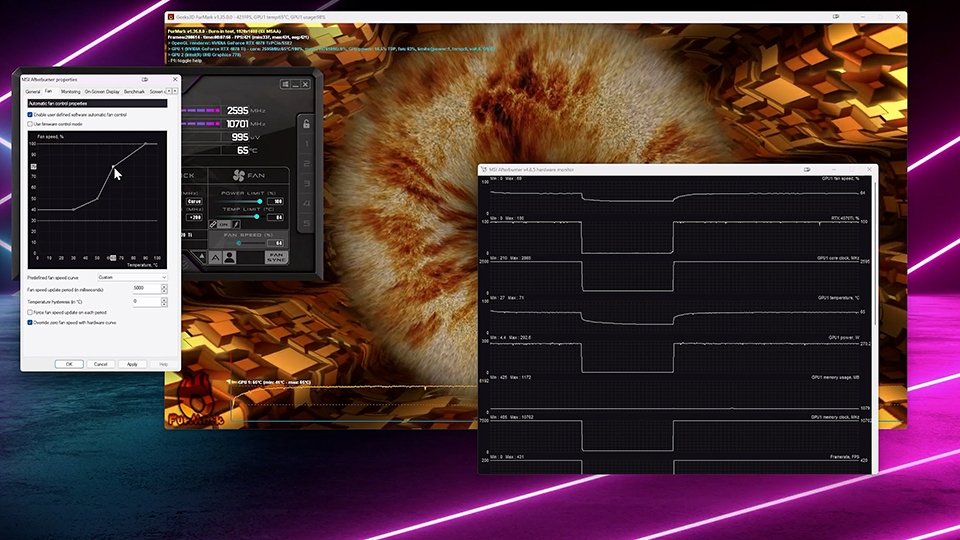Disable user defined software automatic fan control

(30, 115)
